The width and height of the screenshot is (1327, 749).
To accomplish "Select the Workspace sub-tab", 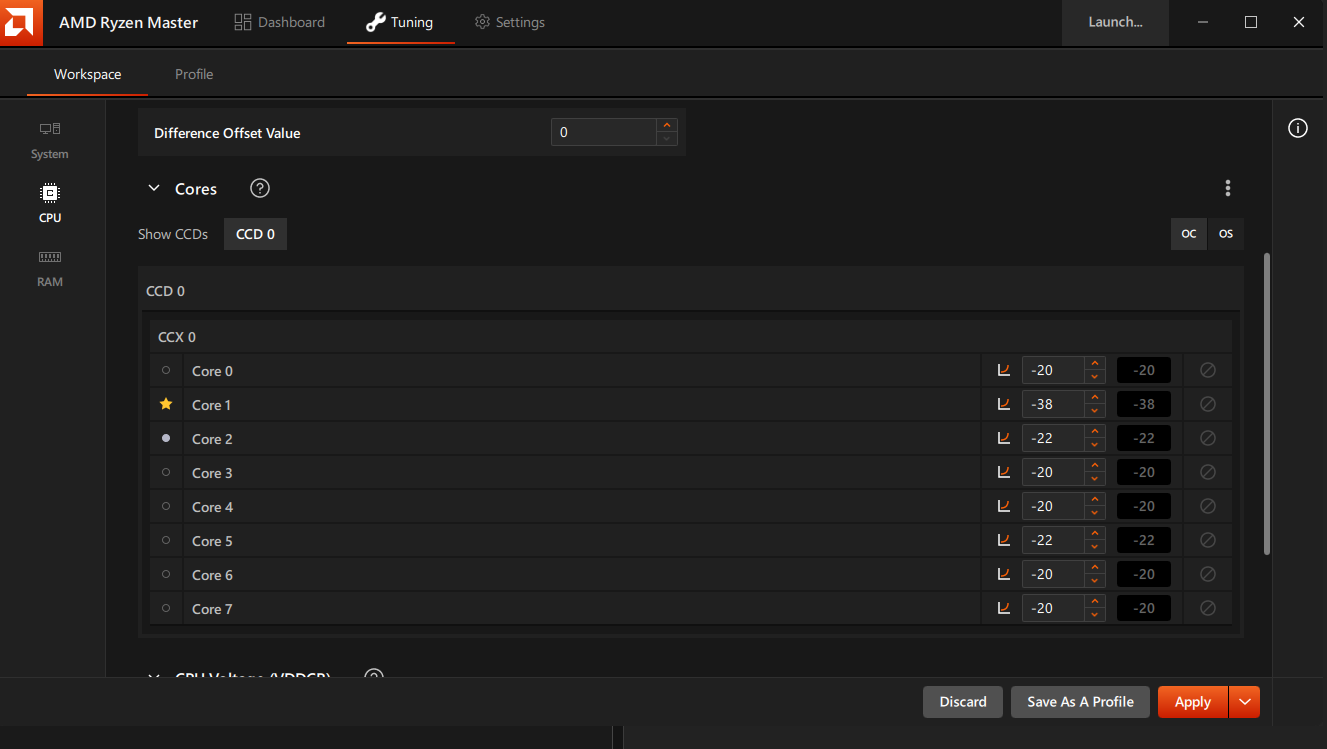I will 88,74.
